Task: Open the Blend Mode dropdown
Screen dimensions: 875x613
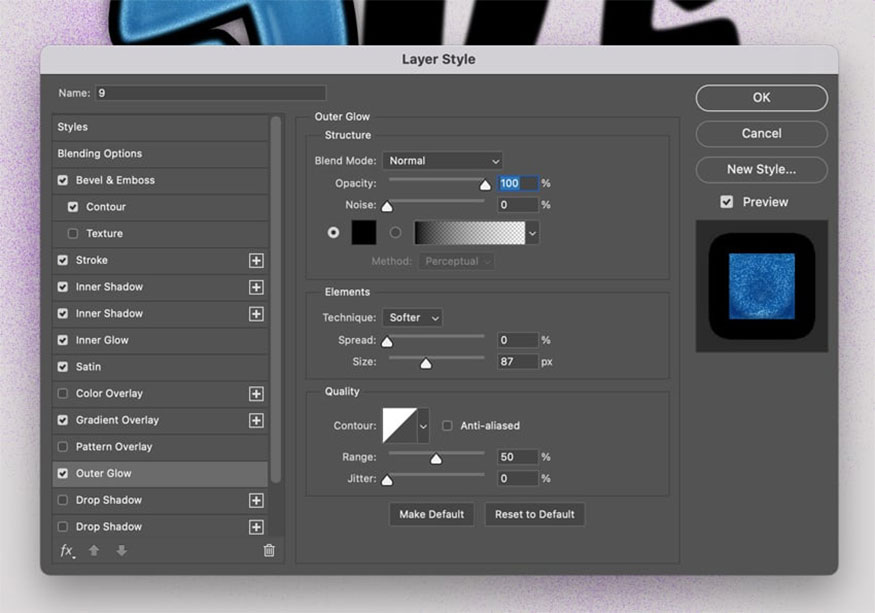Action: click(x=442, y=161)
